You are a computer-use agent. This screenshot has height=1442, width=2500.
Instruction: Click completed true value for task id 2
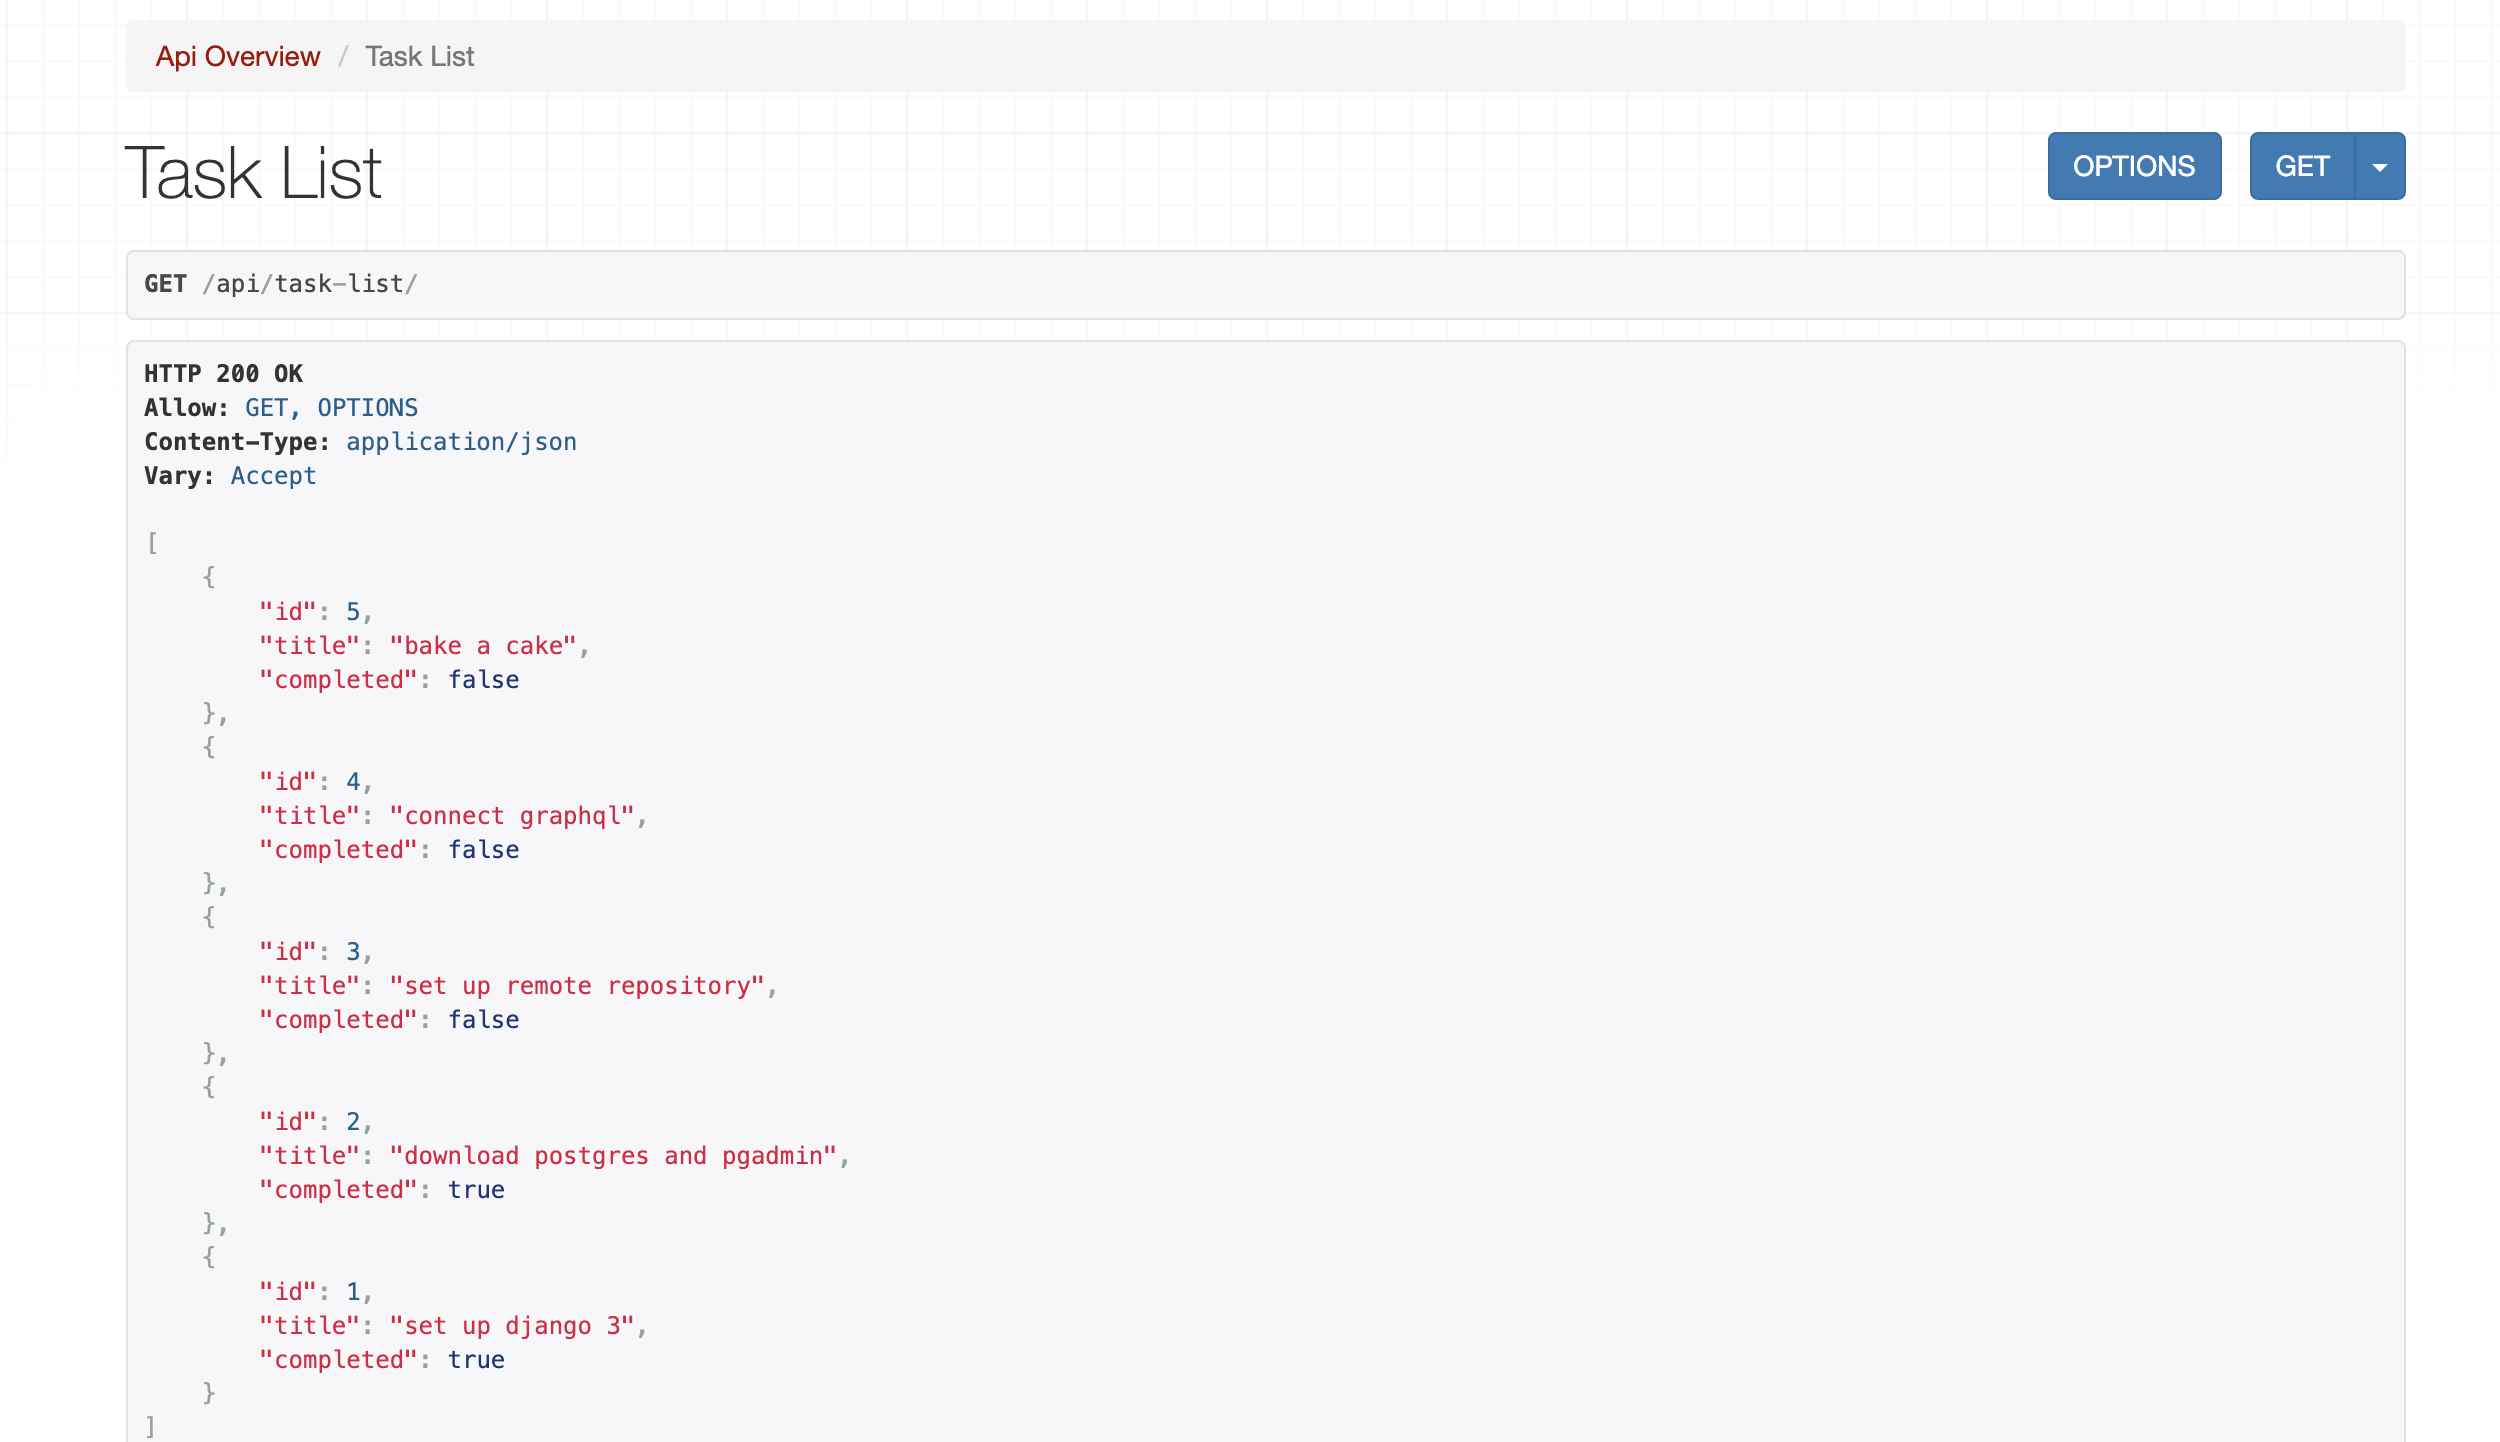(x=476, y=1190)
